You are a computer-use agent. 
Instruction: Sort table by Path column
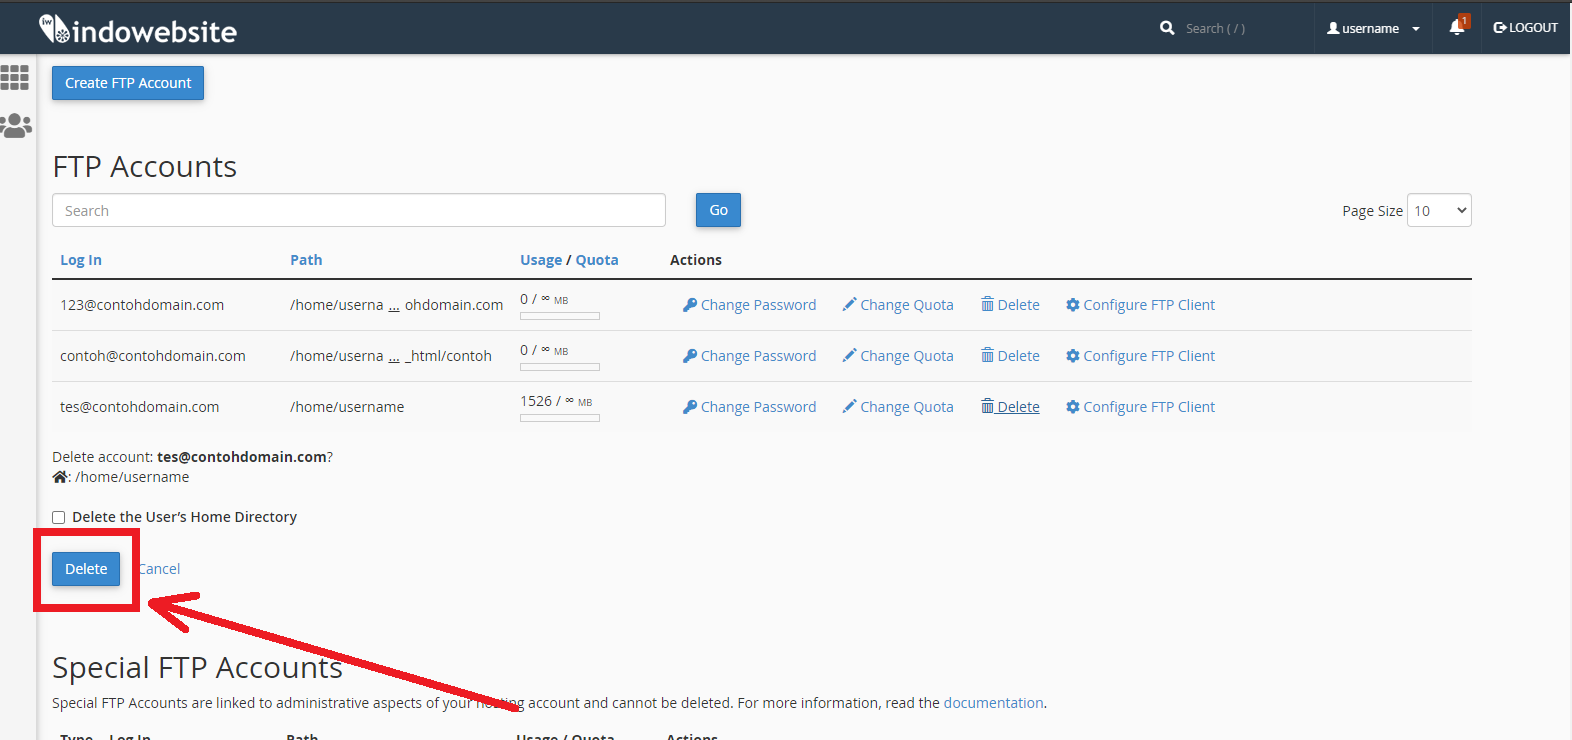pos(306,260)
